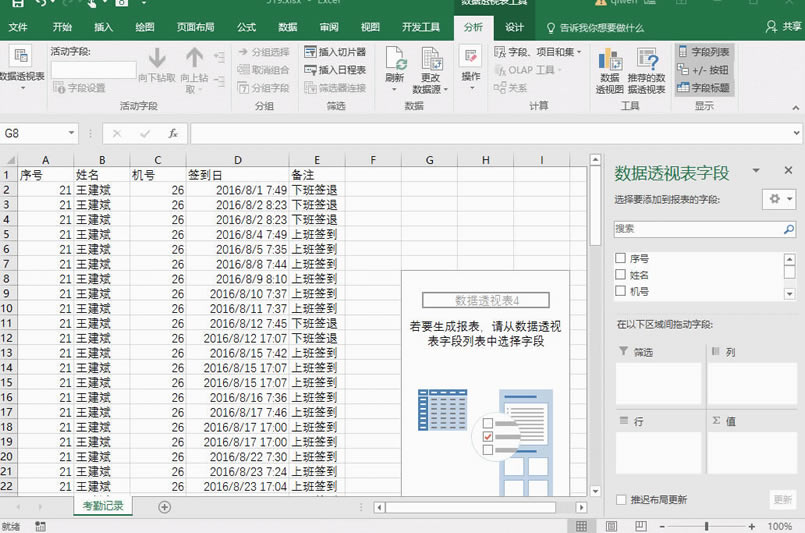The width and height of the screenshot is (805, 533).
Task: Switch to the 公式 tab
Action: [246, 27]
